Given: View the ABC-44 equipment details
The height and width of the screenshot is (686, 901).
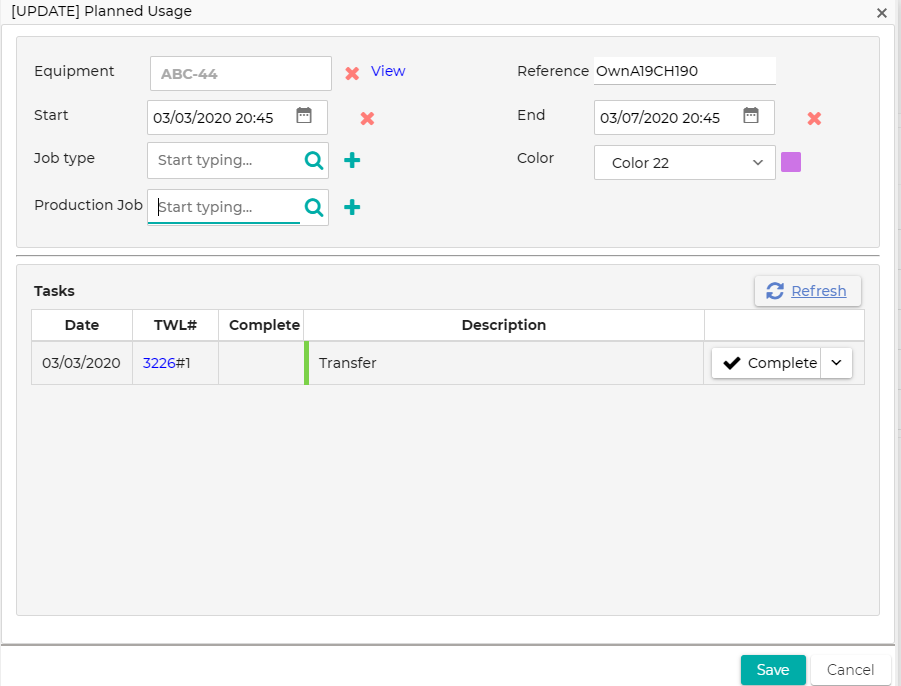Looking at the screenshot, I should pos(388,71).
